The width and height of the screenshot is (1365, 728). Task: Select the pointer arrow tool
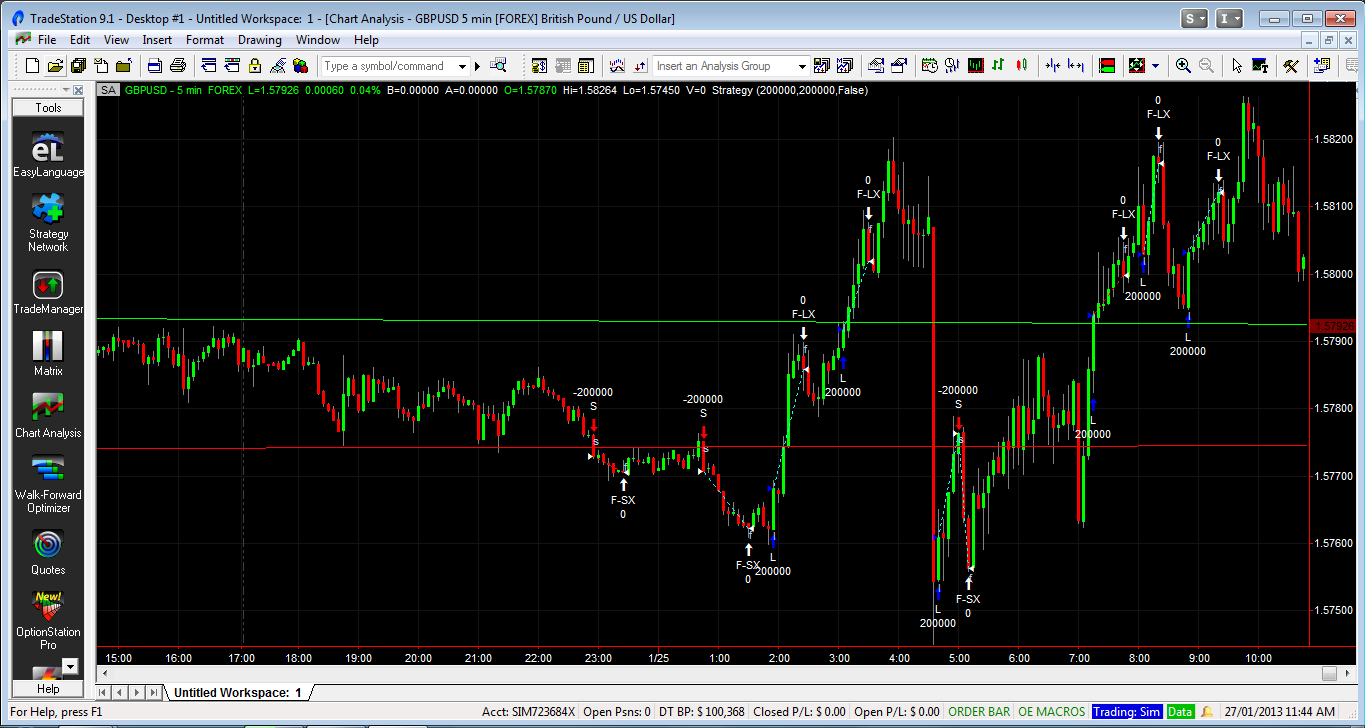coord(1237,66)
